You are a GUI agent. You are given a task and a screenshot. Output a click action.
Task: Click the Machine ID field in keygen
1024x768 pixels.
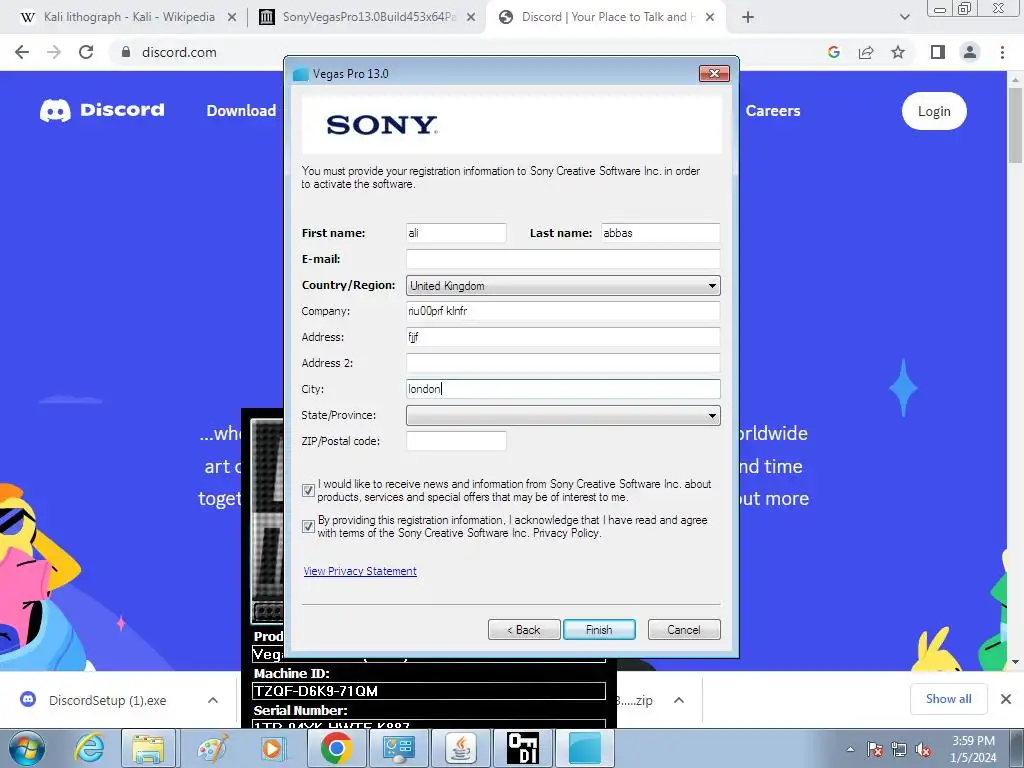[428, 691]
